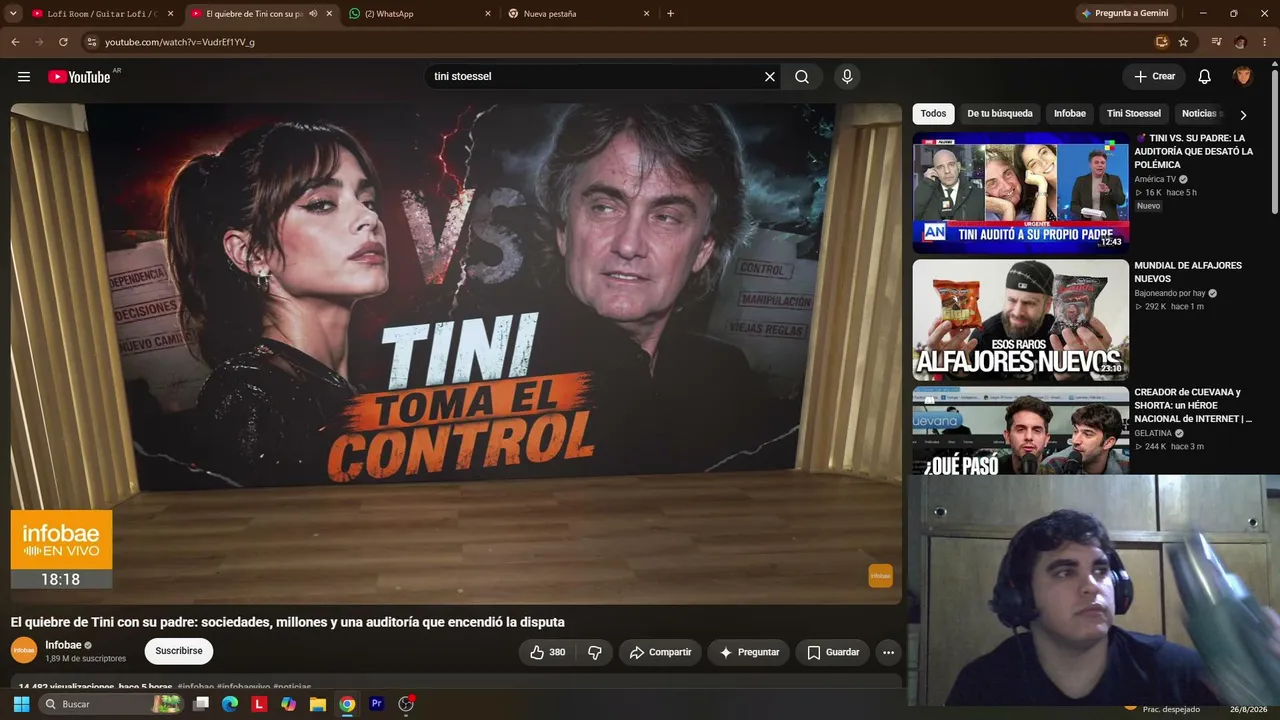
Task: Open Tini vs. su padre video thumbnail
Action: click(1020, 192)
